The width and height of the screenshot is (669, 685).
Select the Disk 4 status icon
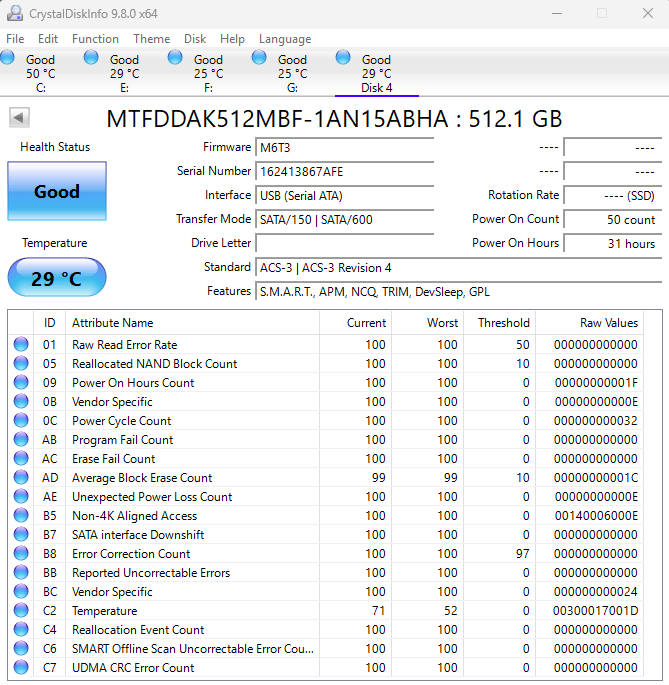tap(343, 58)
